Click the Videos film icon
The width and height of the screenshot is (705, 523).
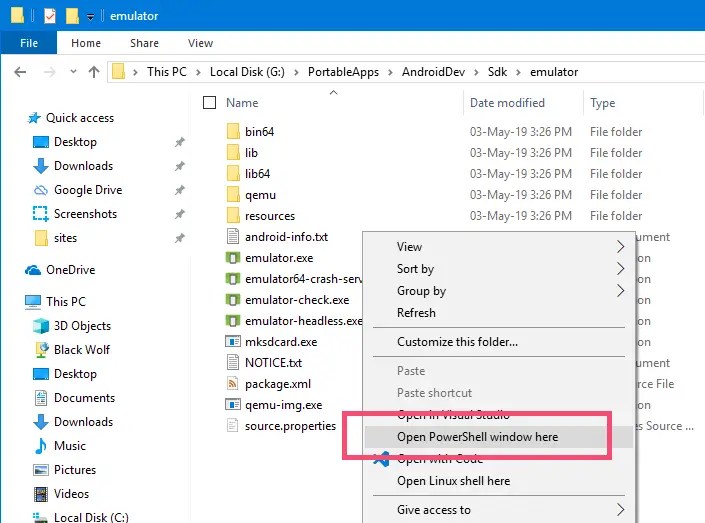(x=41, y=494)
